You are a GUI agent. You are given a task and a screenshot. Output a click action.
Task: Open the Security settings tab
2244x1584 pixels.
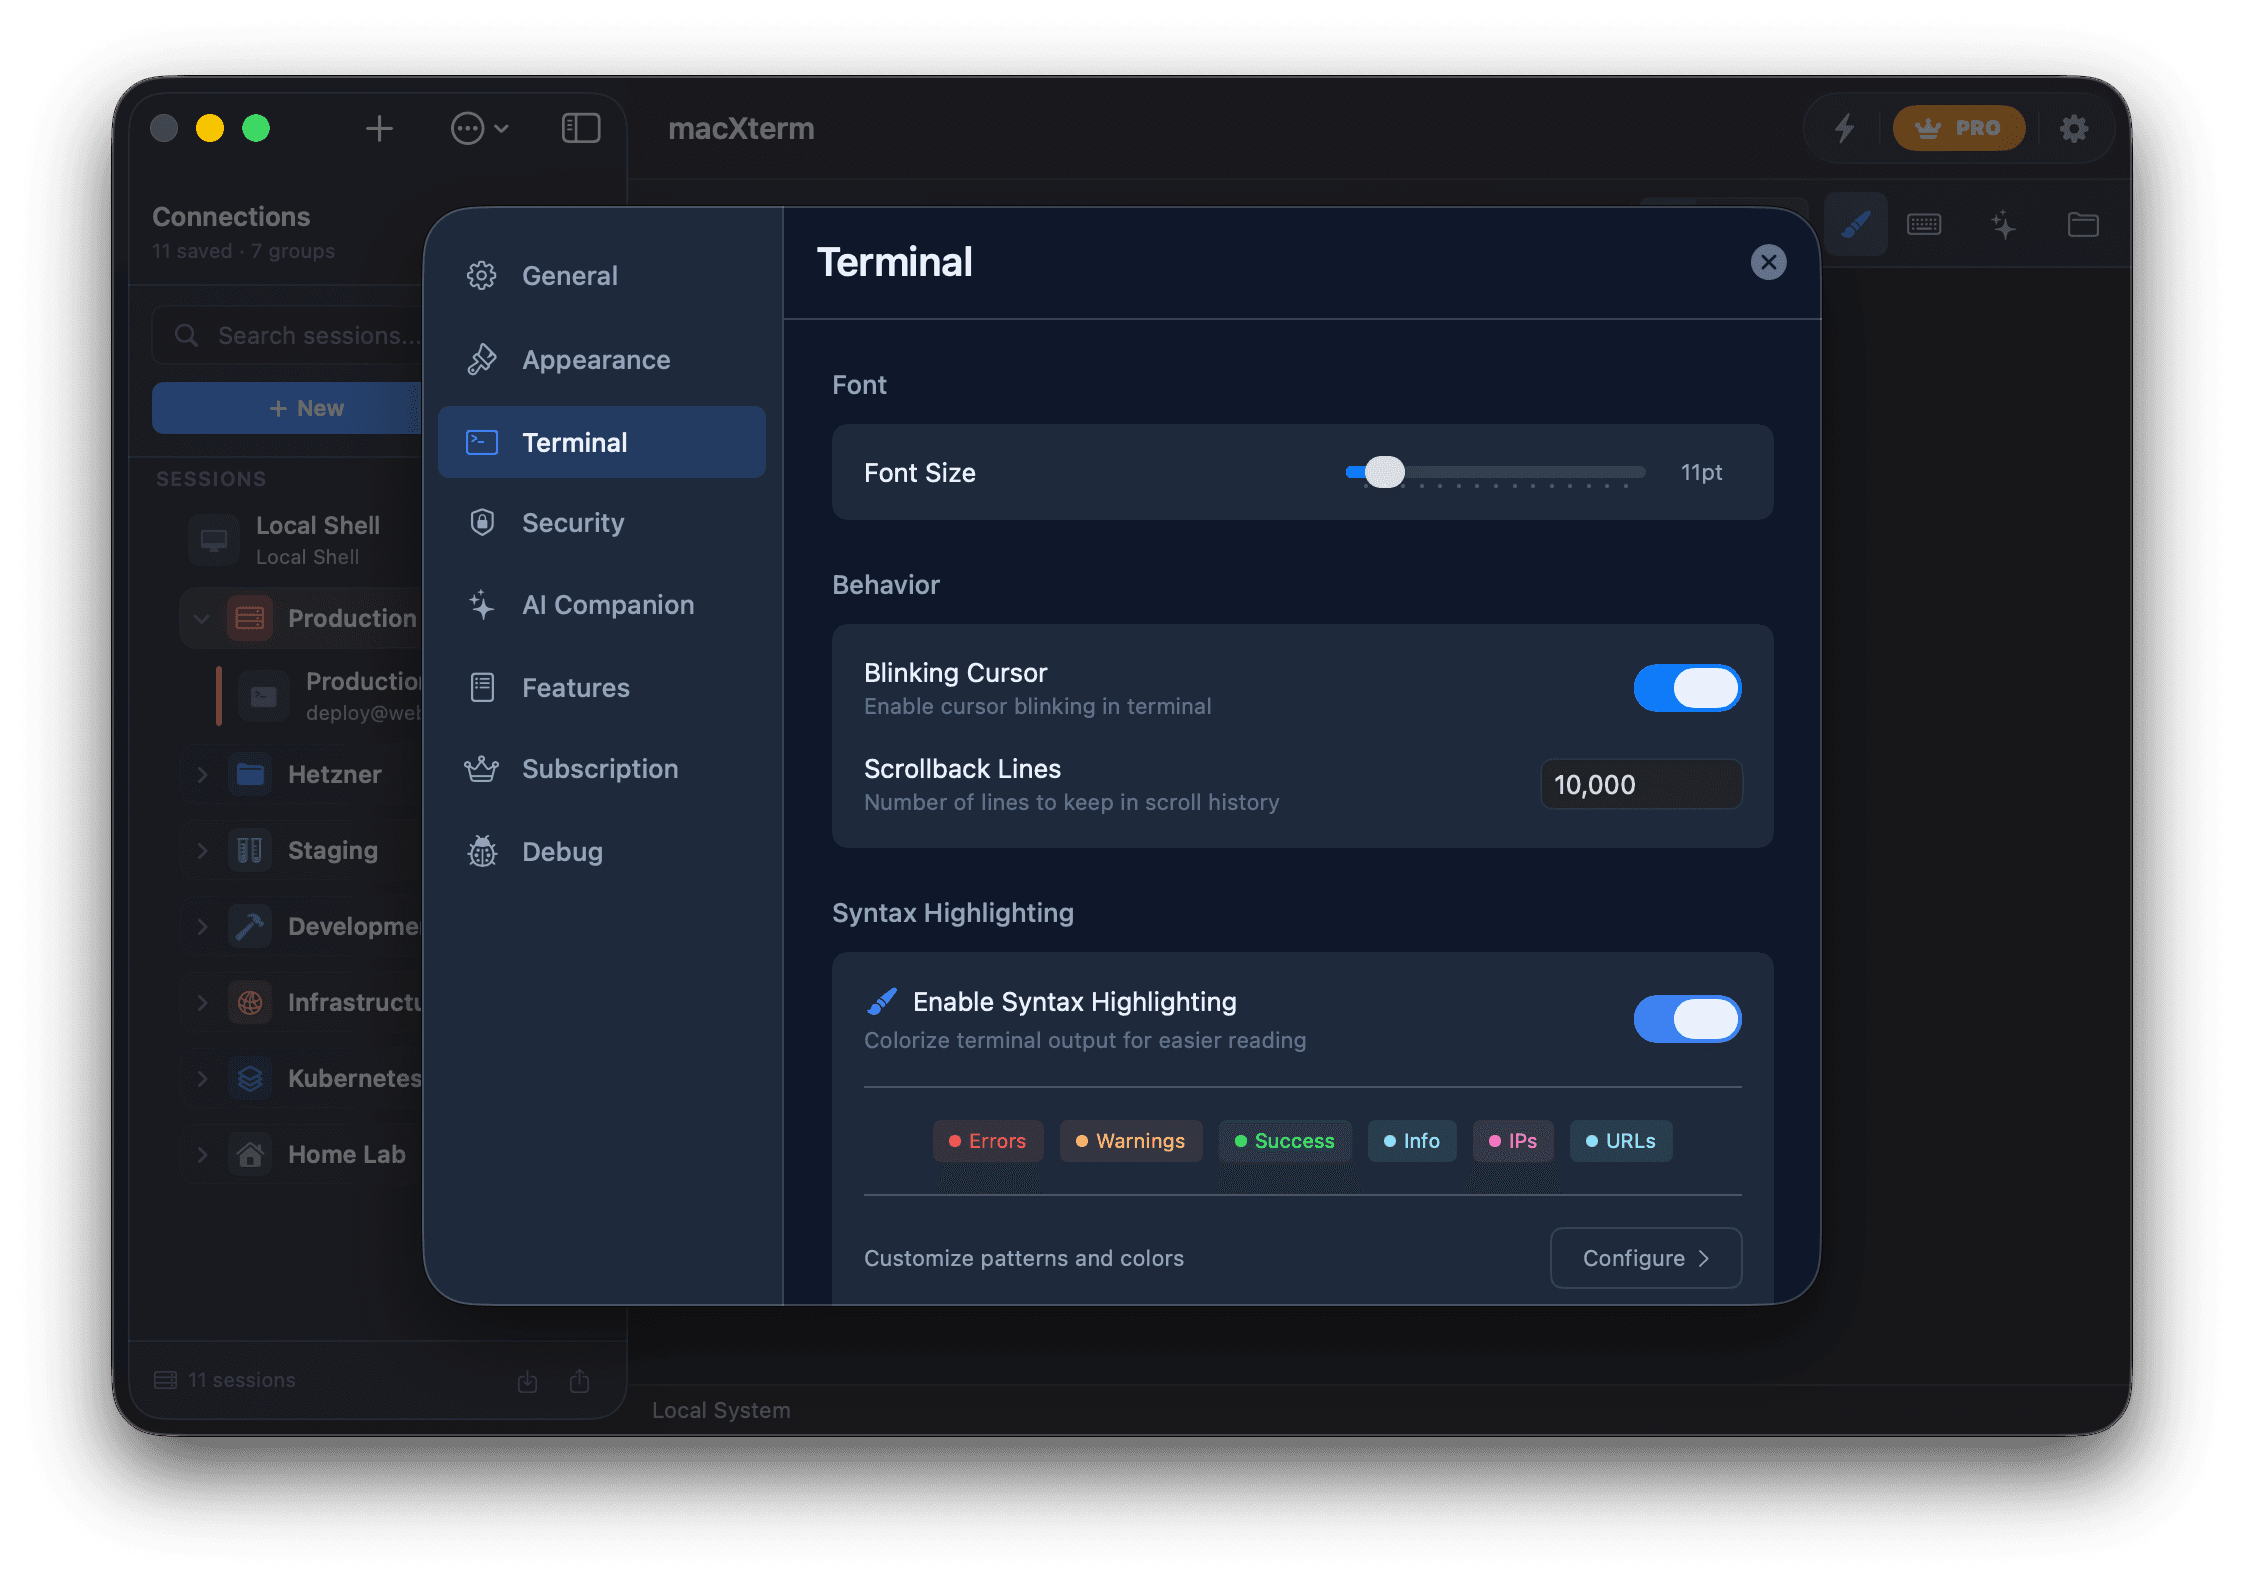[601, 523]
